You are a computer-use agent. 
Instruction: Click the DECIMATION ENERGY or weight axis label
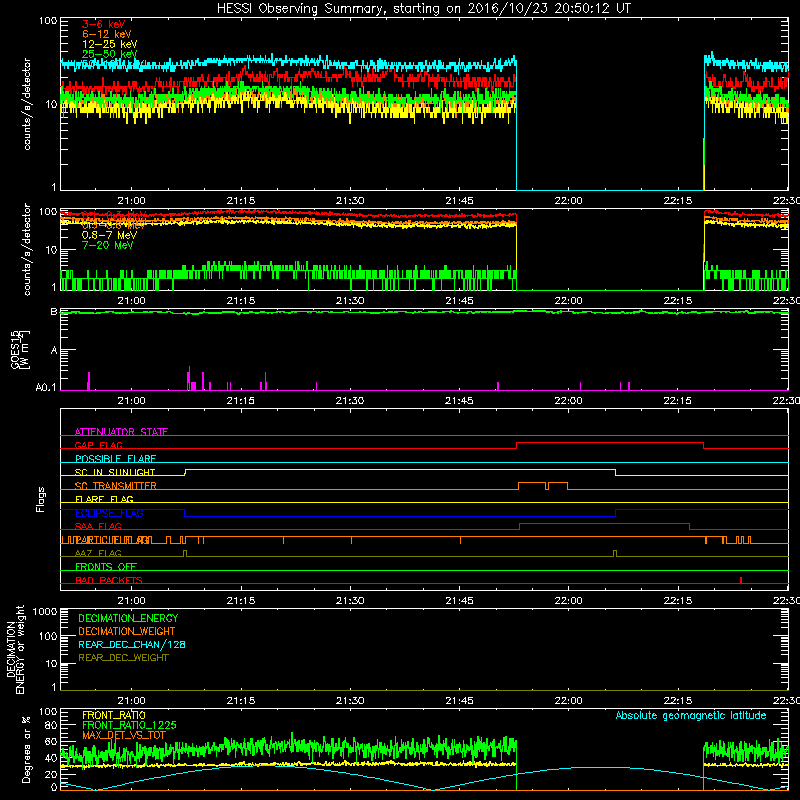pos(15,649)
